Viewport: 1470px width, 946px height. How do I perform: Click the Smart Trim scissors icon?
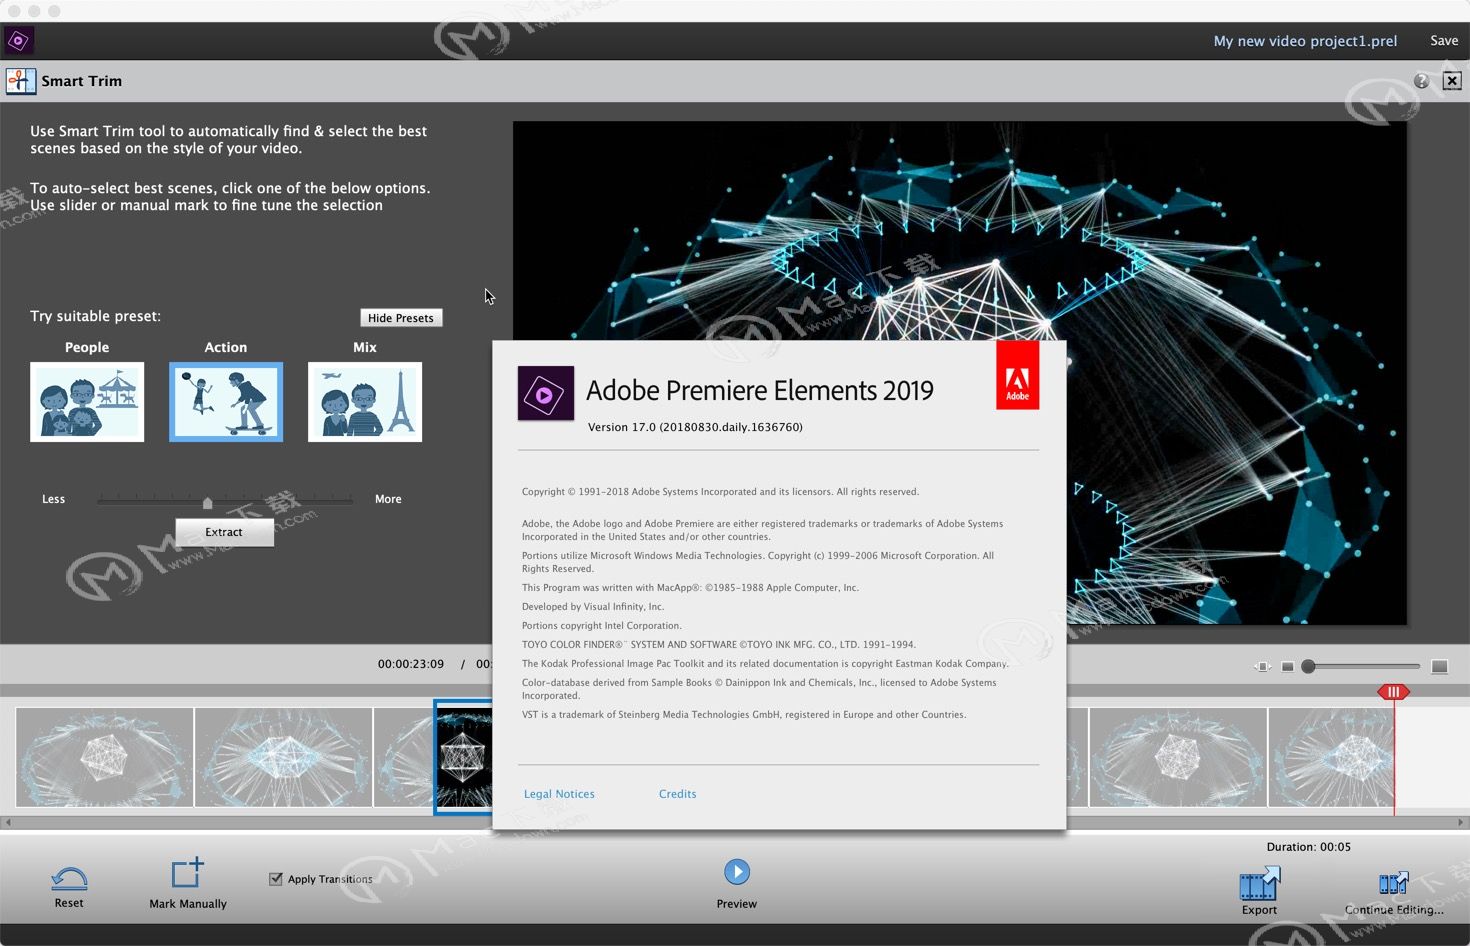pyautogui.click(x=20, y=81)
